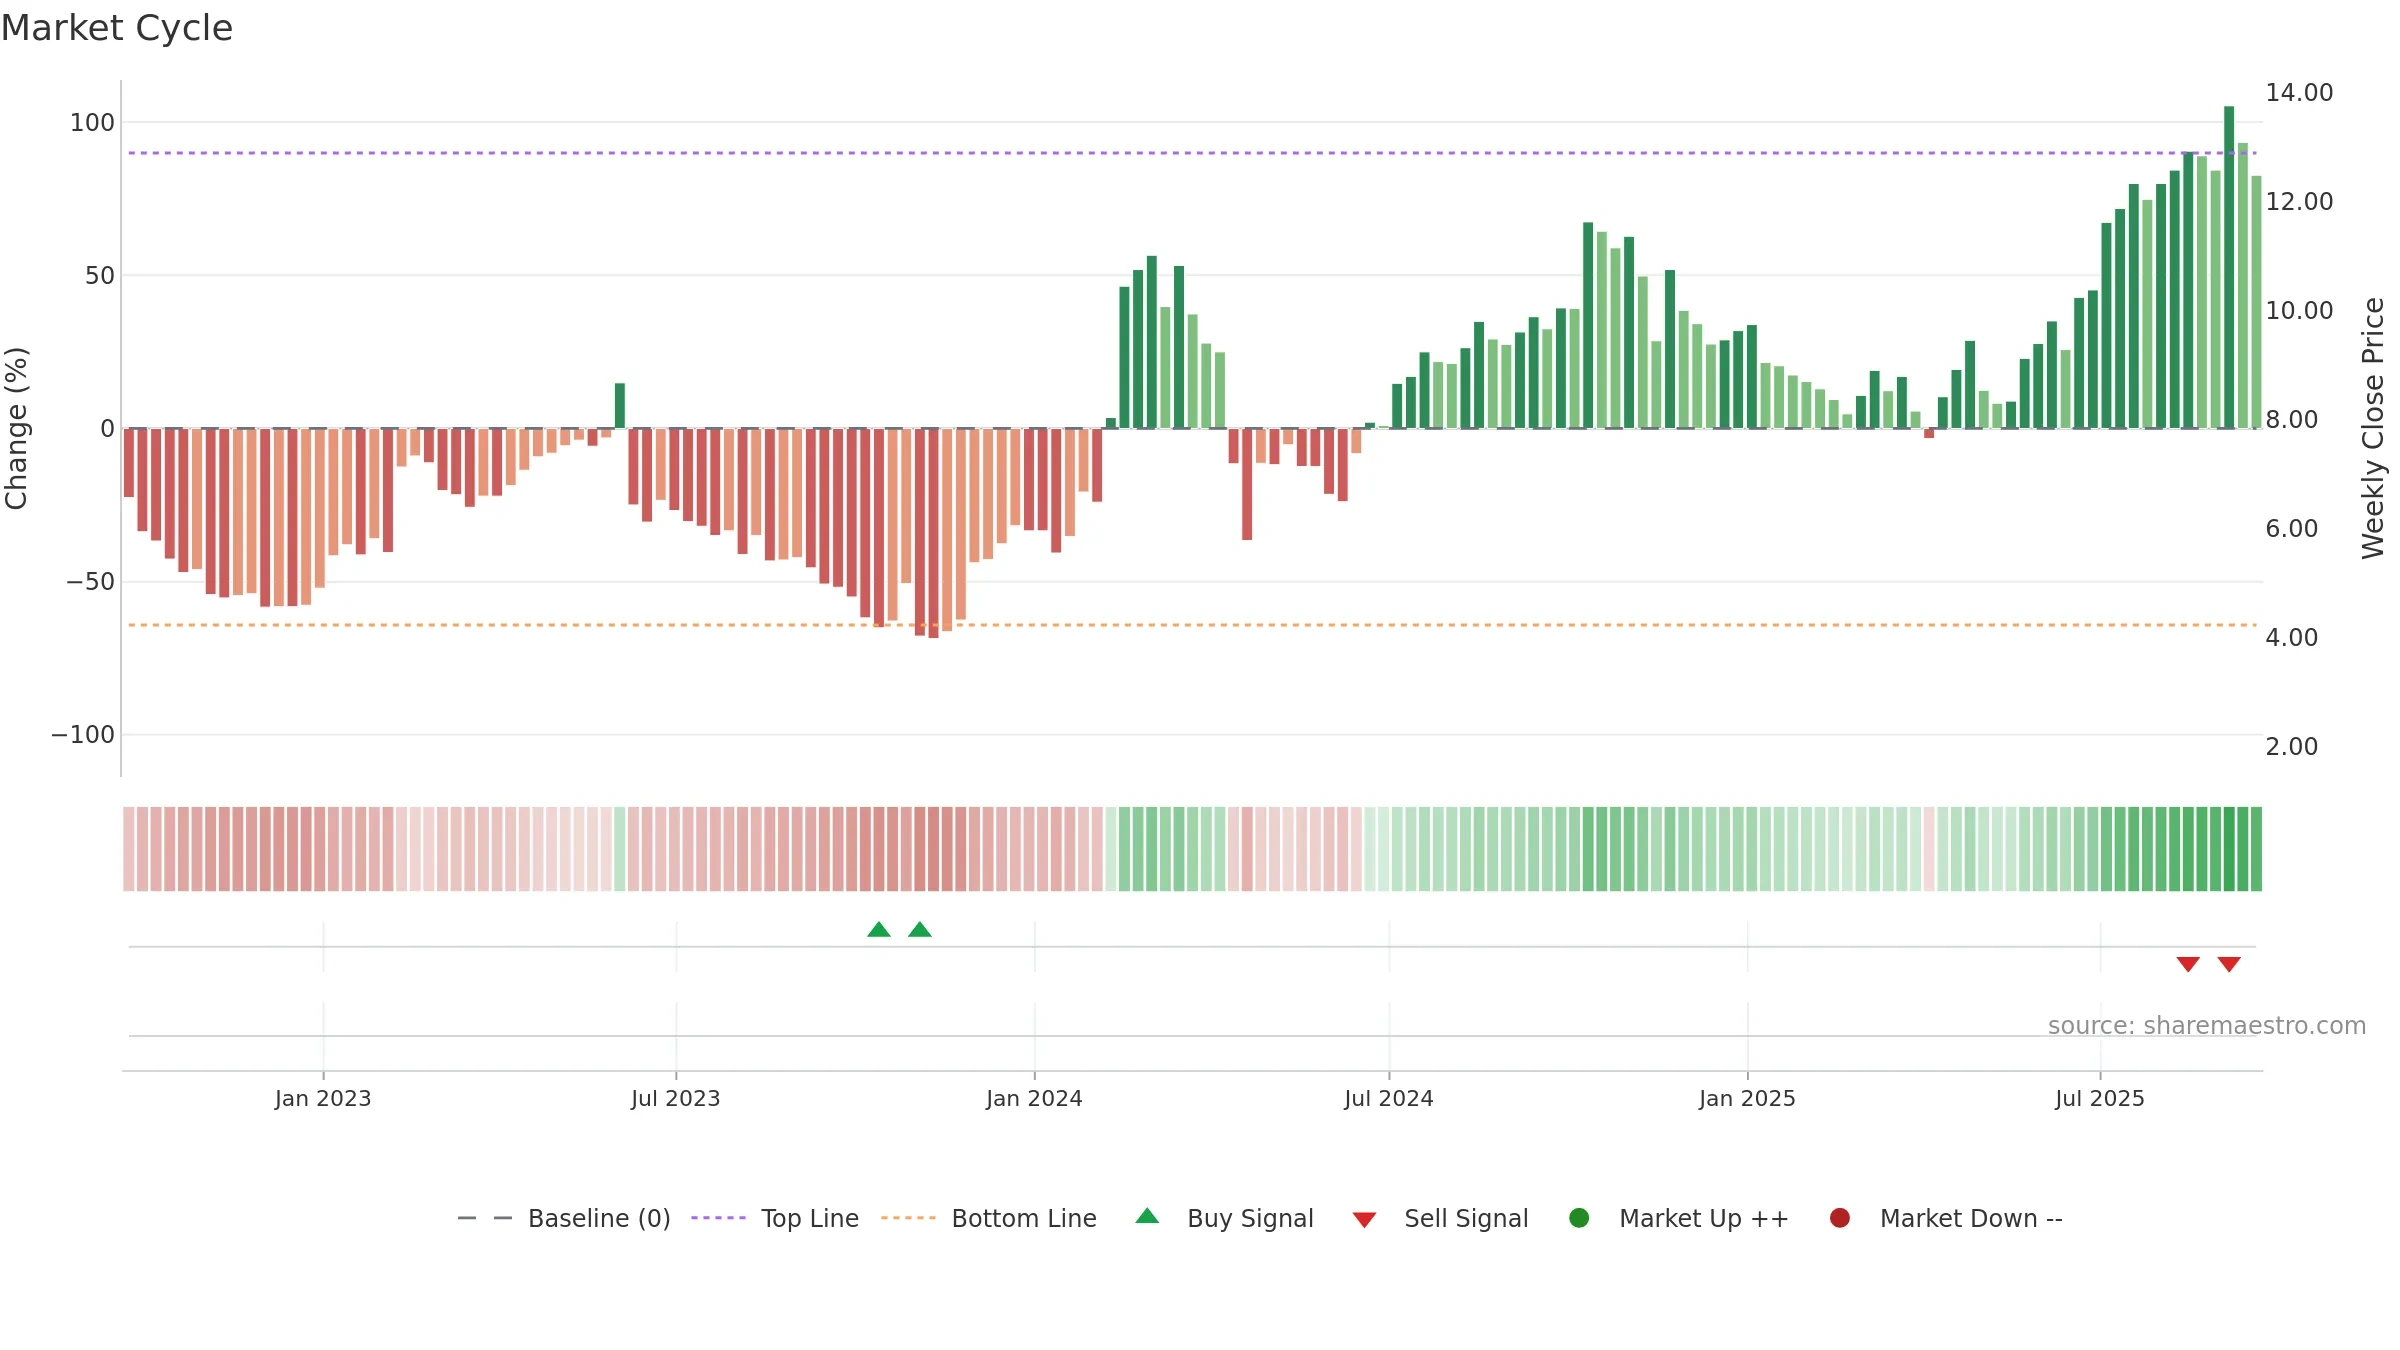Image resolution: width=2400 pixels, height=1350 pixels.
Task: Click the 4.00 price axis tick
Action: click(x=2292, y=637)
